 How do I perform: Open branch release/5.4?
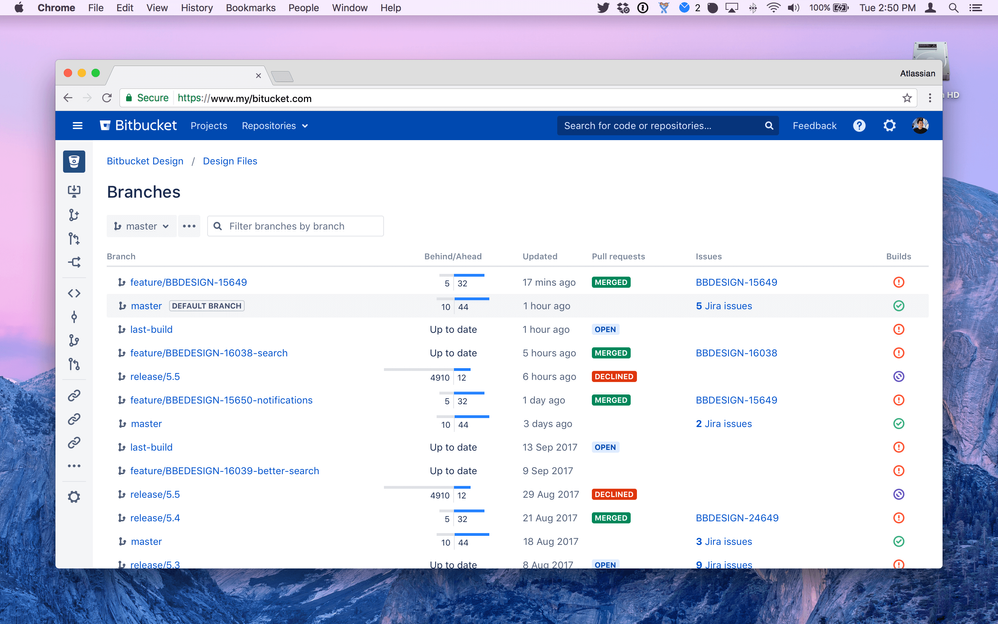[155, 518]
